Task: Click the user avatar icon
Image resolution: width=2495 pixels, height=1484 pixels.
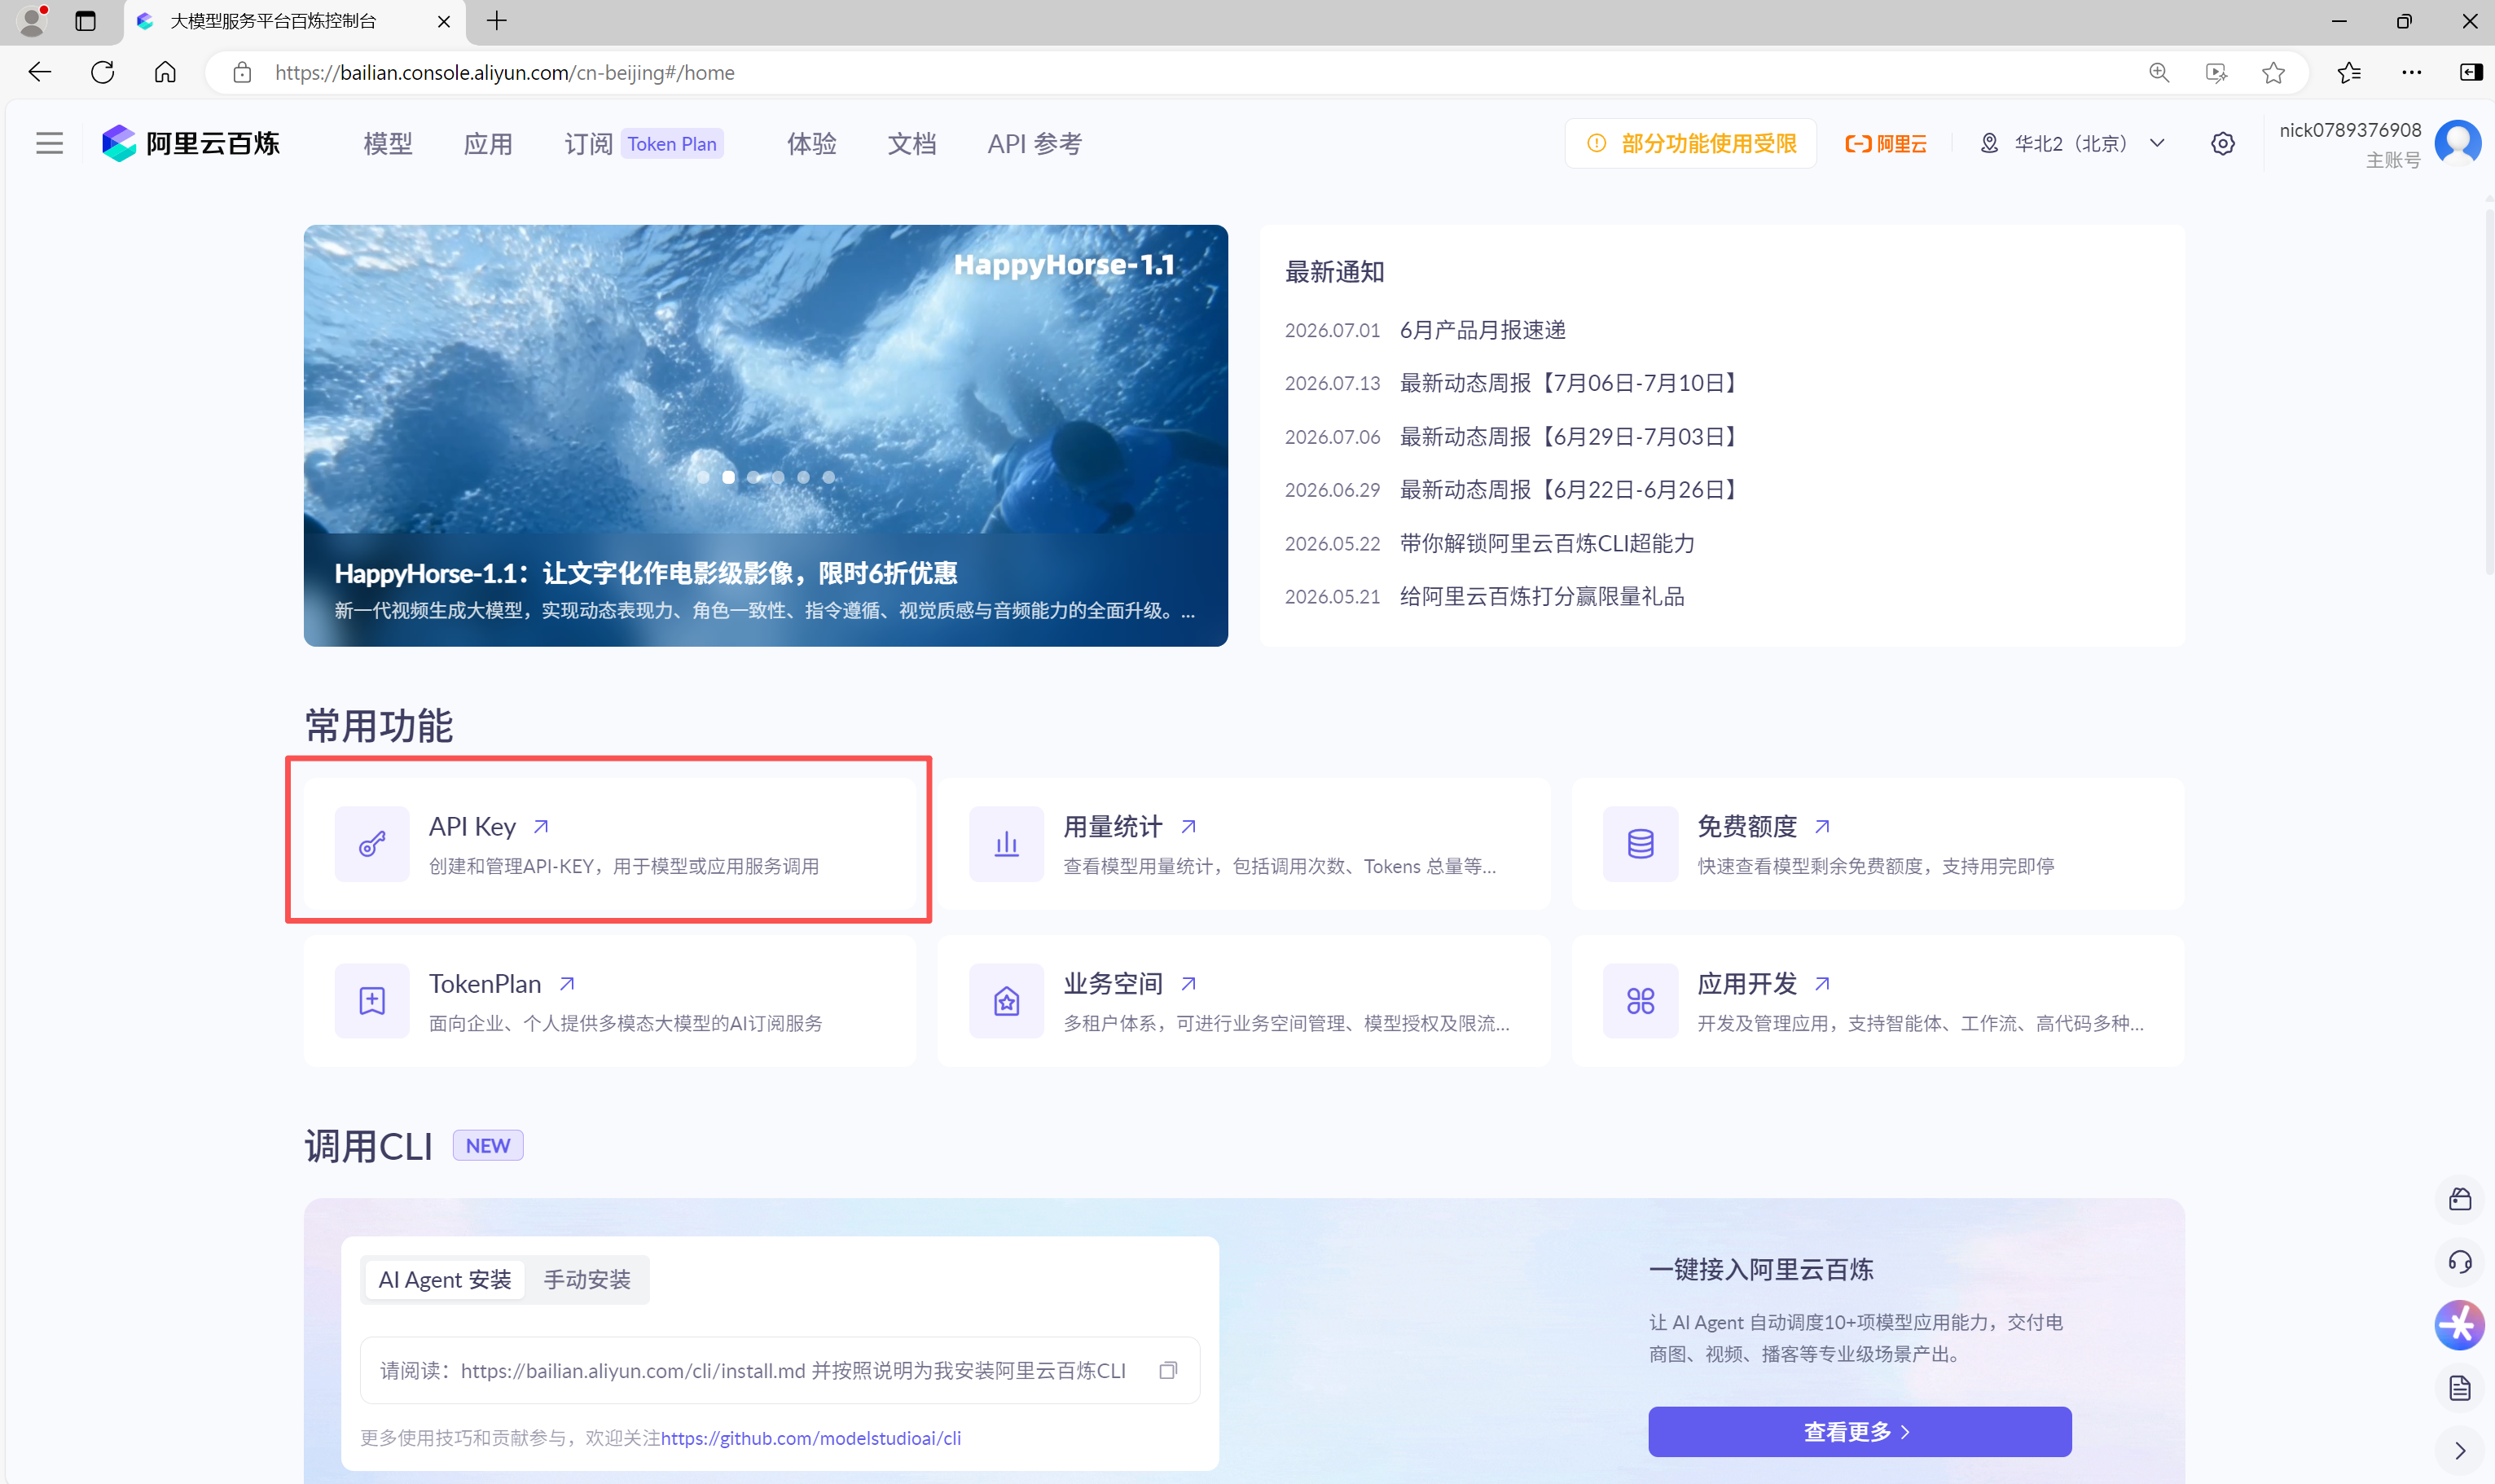Action: [x=2457, y=143]
